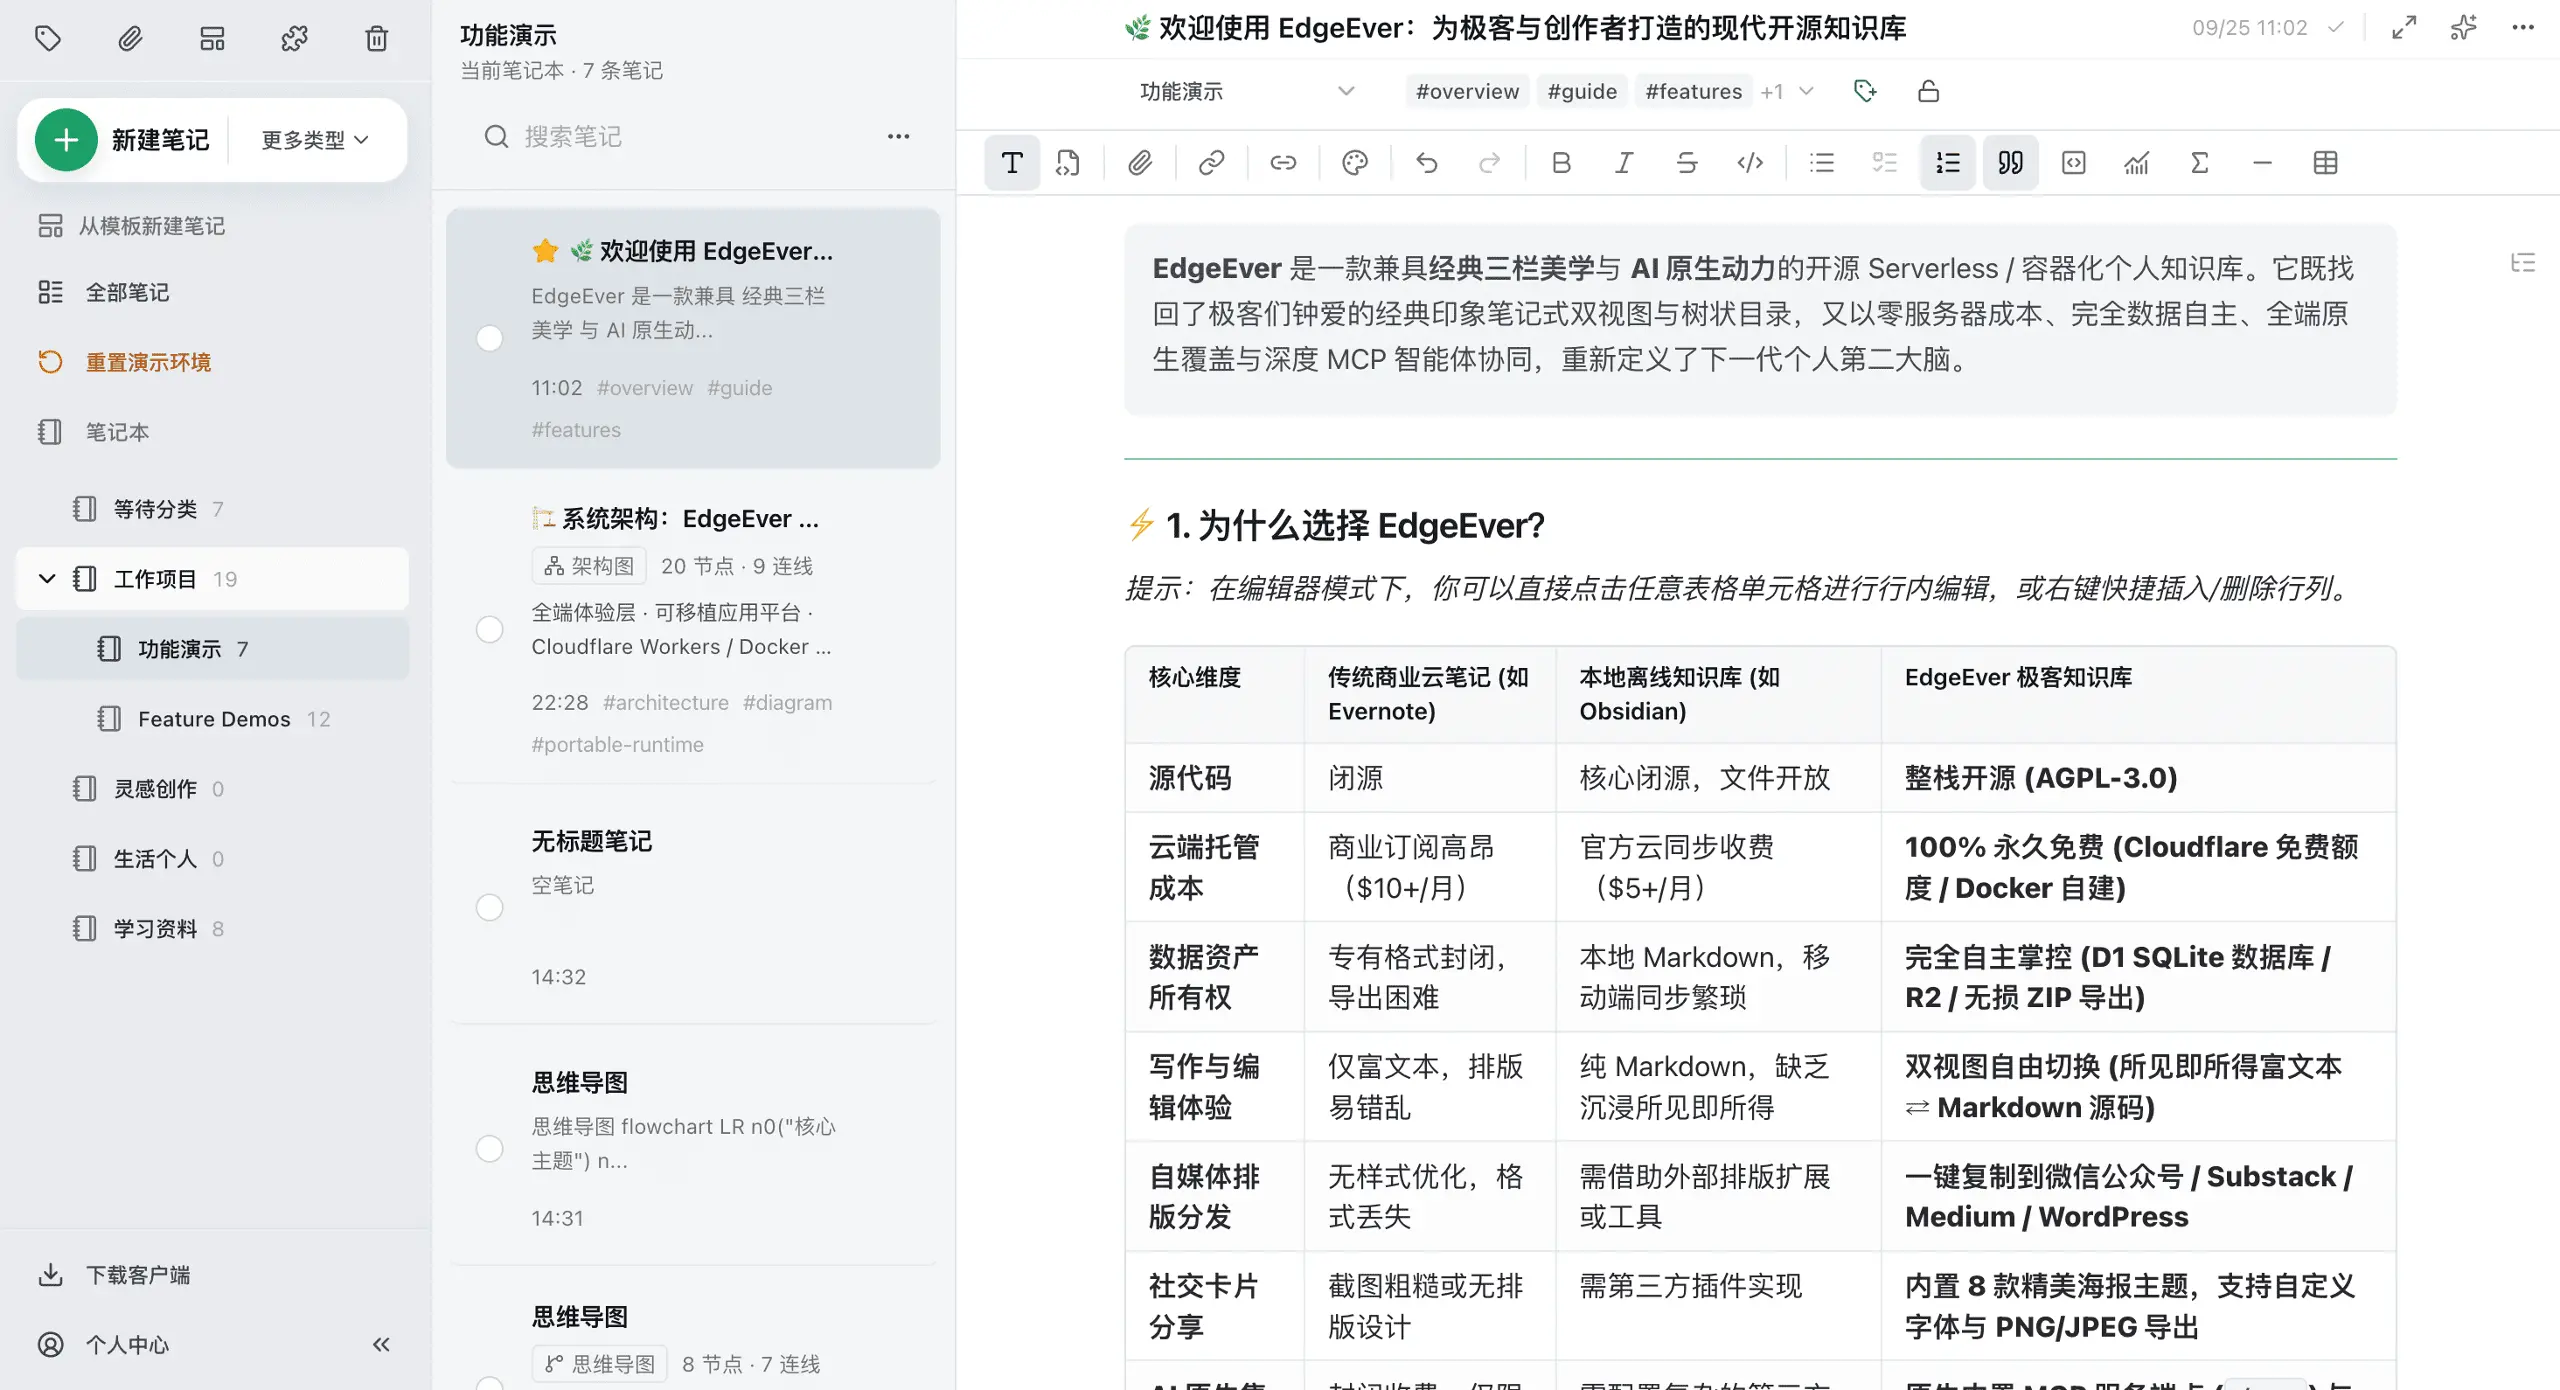Insert a chart

pyautogui.click(x=2137, y=163)
